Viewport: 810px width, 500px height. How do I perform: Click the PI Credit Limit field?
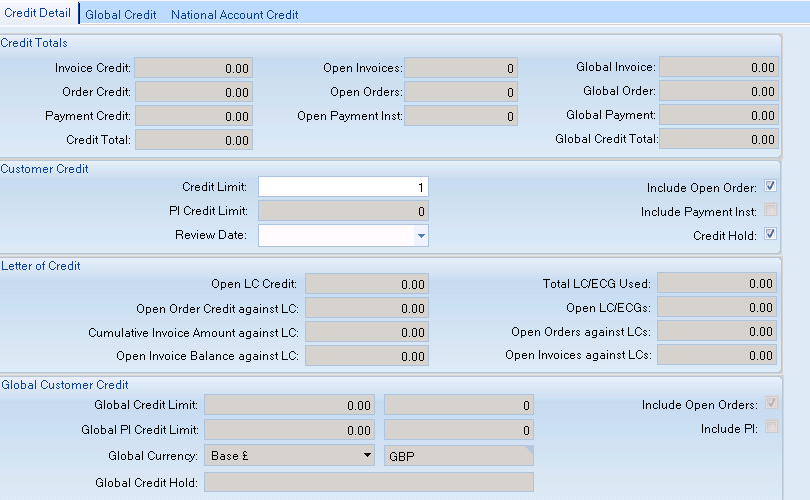click(x=343, y=211)
